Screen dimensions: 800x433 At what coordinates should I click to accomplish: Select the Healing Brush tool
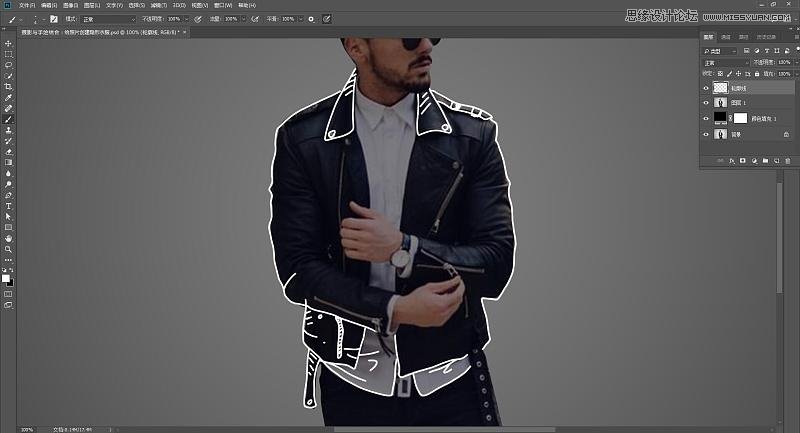8,108
